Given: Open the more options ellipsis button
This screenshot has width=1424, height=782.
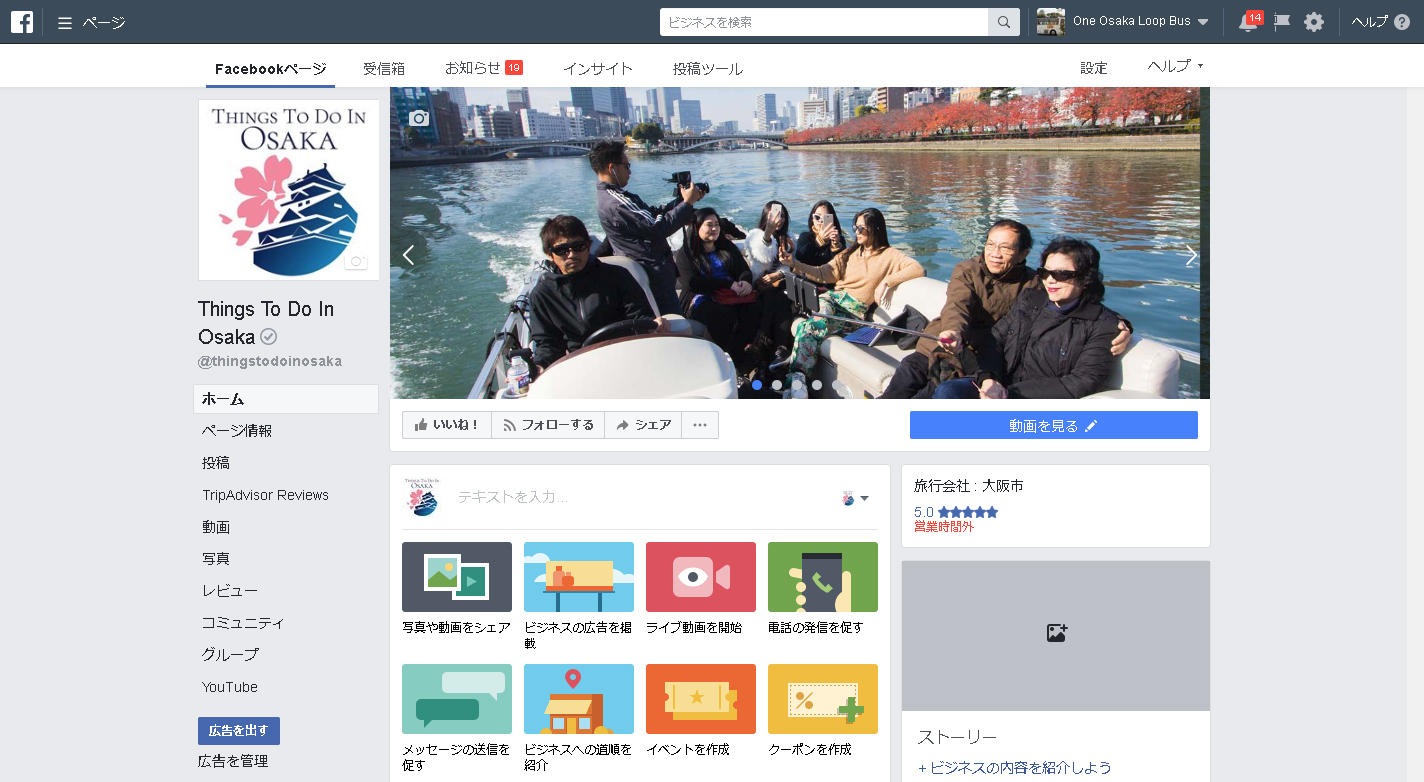Looking at the screenshot, I should pyautogui.click(x=700, y=425).
